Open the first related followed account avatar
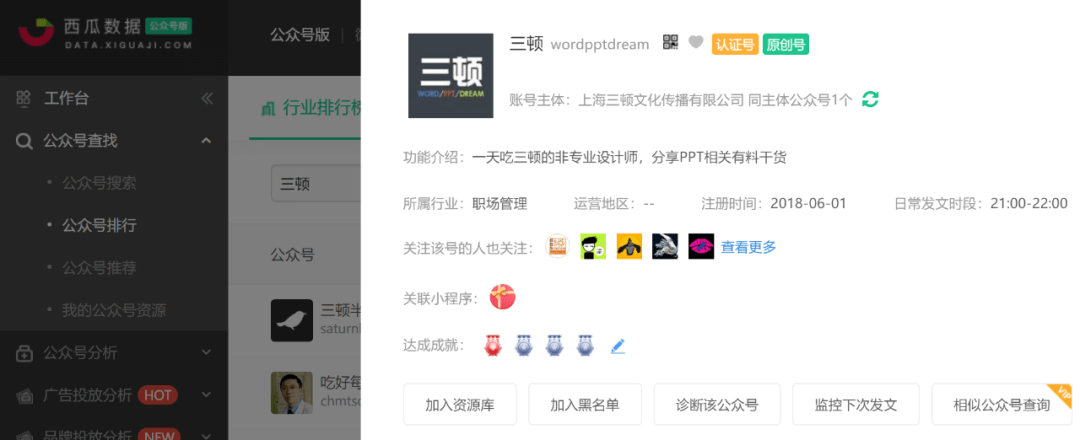Viewport: 1080px width, 440px height. tap(557, 246)
